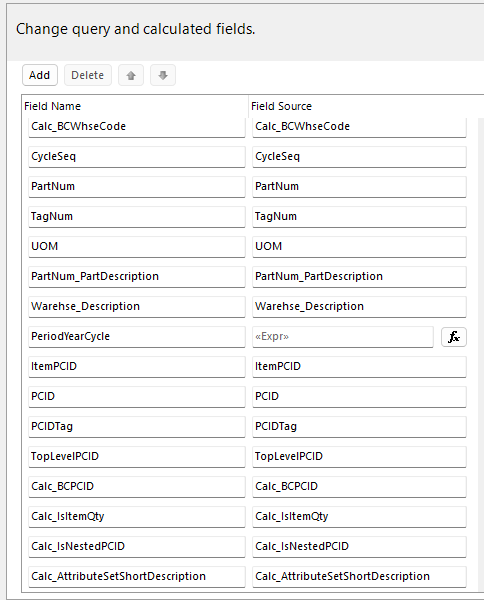Viewport: 484px width, 600px height.
Task: Select the CycleSeq field source box
Action: coord(359,157)
